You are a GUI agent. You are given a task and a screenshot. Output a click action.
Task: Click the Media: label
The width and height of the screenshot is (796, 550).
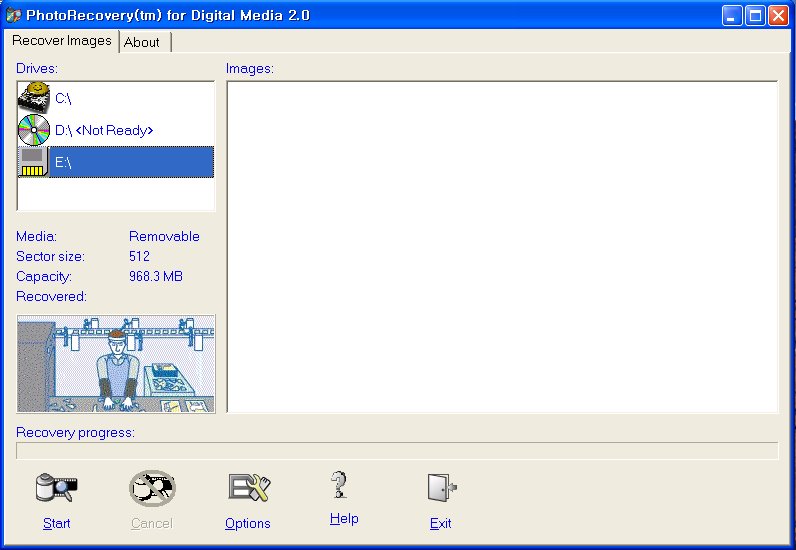(37, 236)
